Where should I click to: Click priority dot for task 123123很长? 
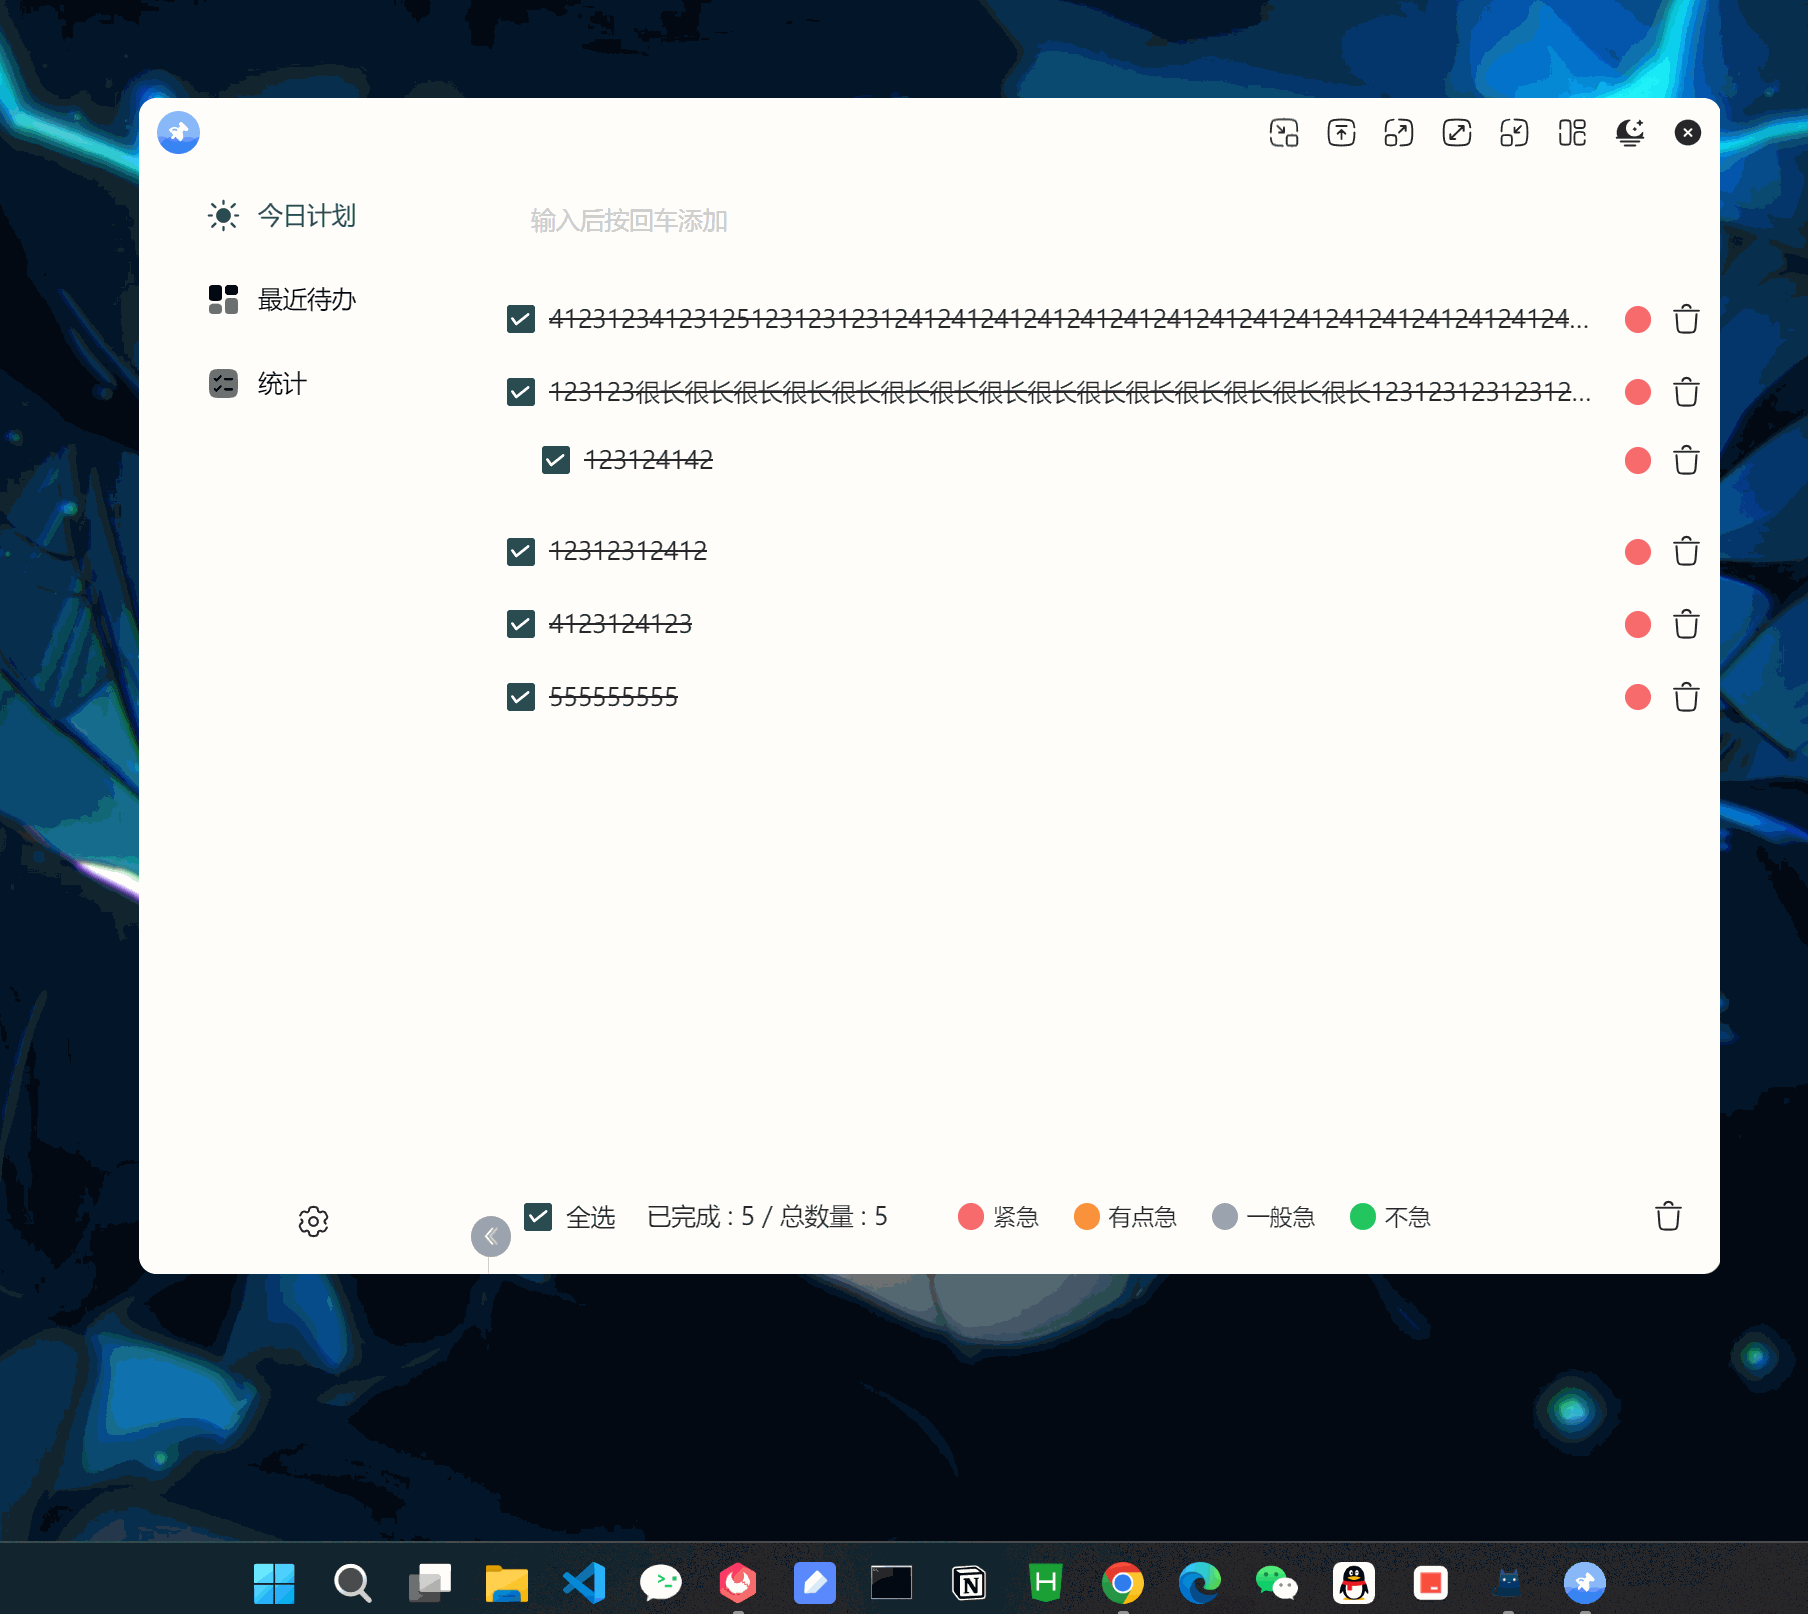coord(1638,392)
